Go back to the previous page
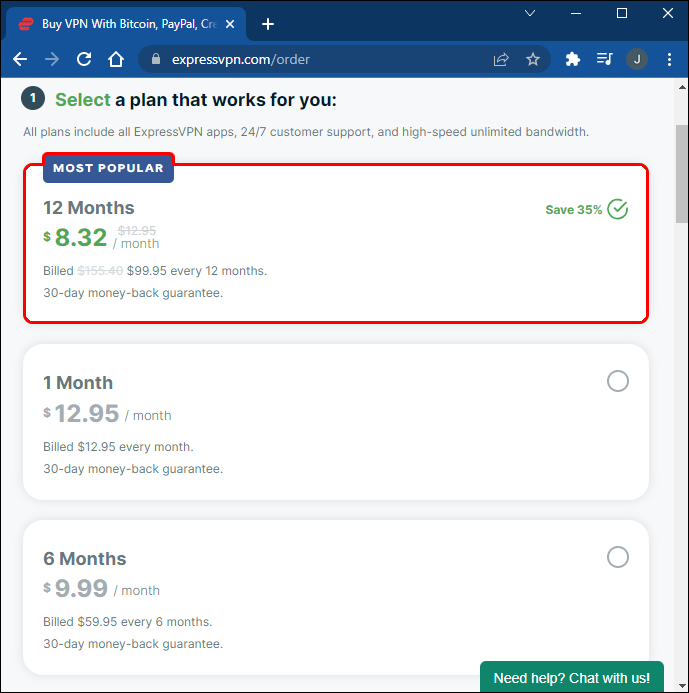Screen dimensions: 689x693 pos(20,59)
